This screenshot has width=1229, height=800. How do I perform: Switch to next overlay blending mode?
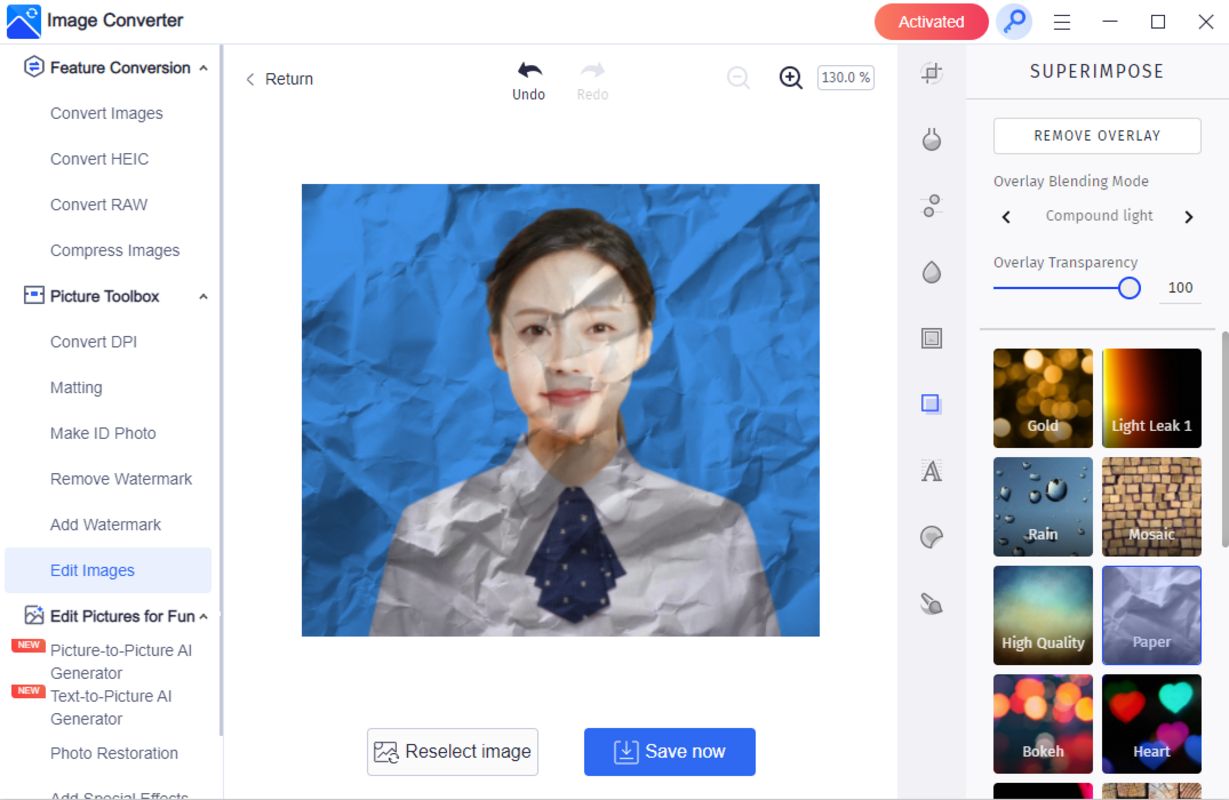point(1189,217)
